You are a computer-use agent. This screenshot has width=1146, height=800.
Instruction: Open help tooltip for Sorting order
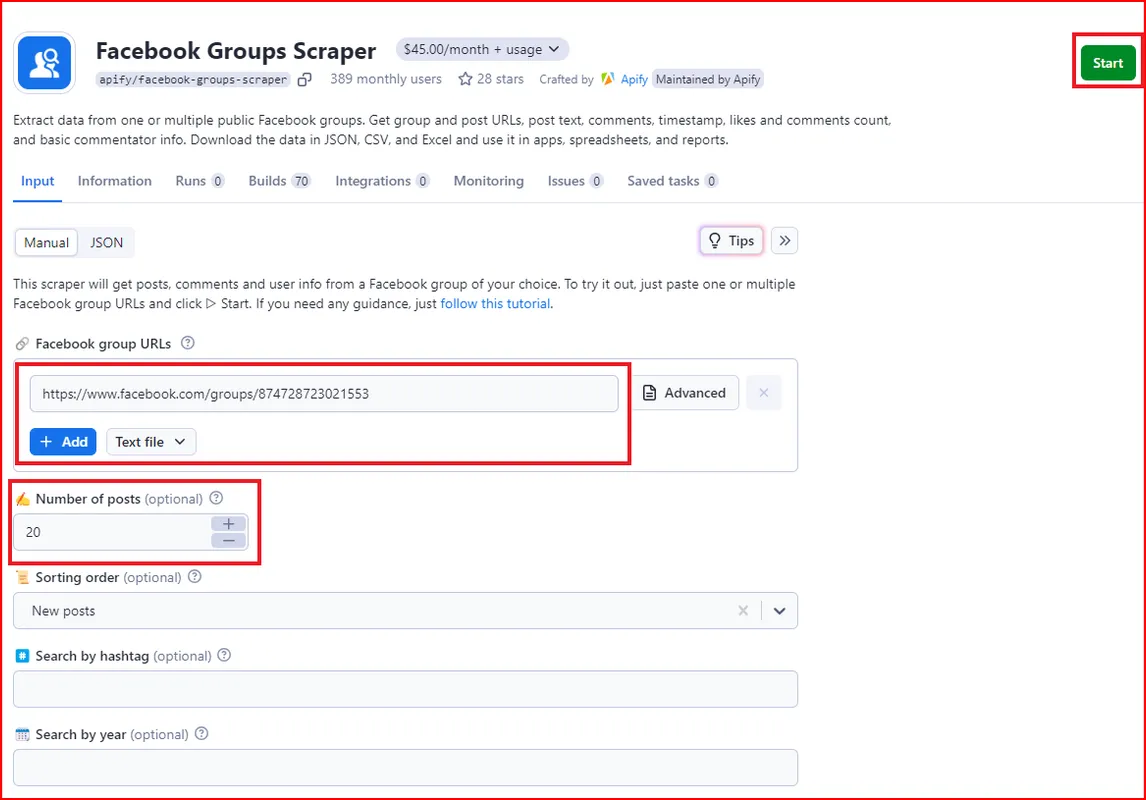coord(194,576)
